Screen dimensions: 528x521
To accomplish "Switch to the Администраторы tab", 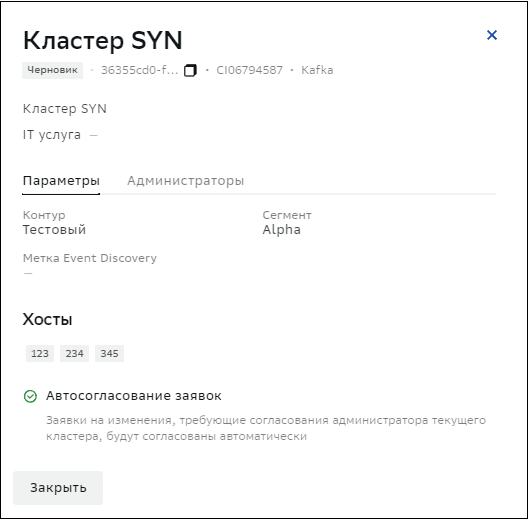I will (186, 181).
